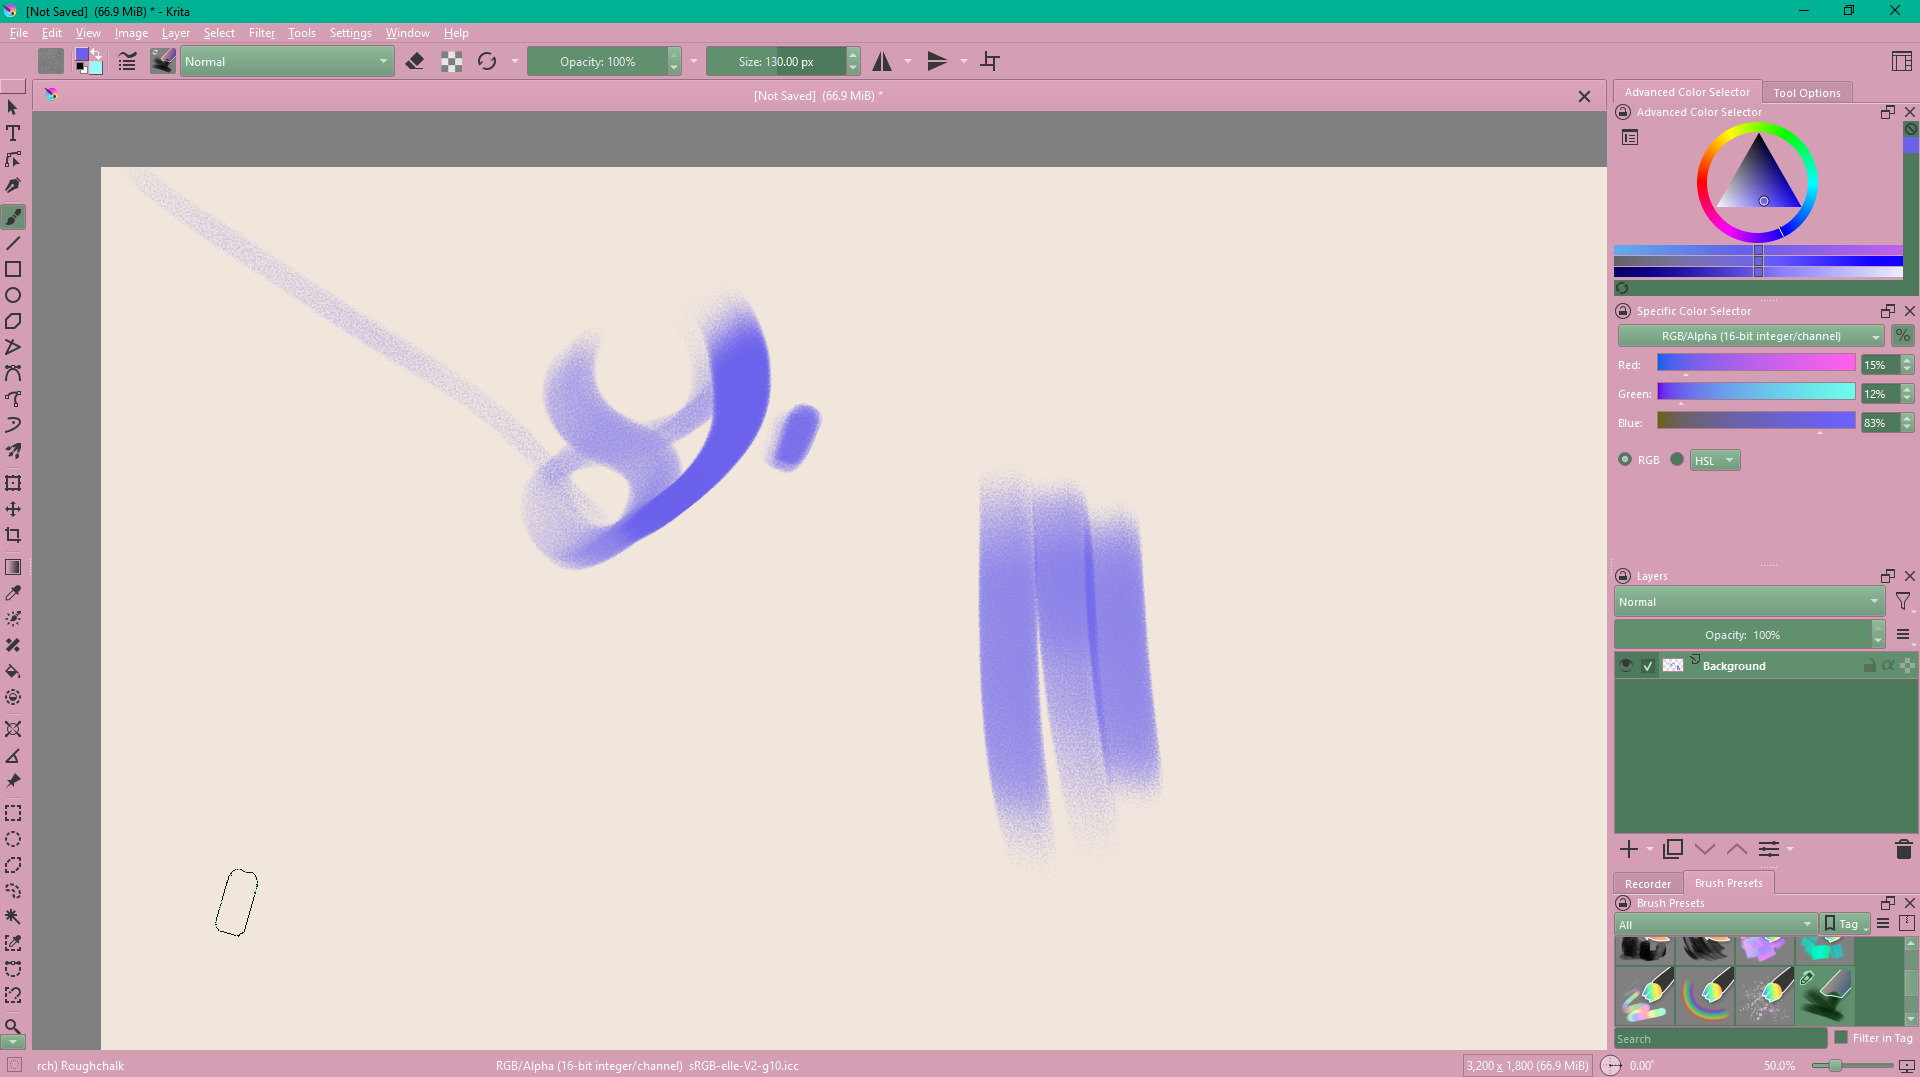Viewport: 1920px width, 1077px height.
Task: Toggle horizontal mirror tool
Action: coord(882,62)
